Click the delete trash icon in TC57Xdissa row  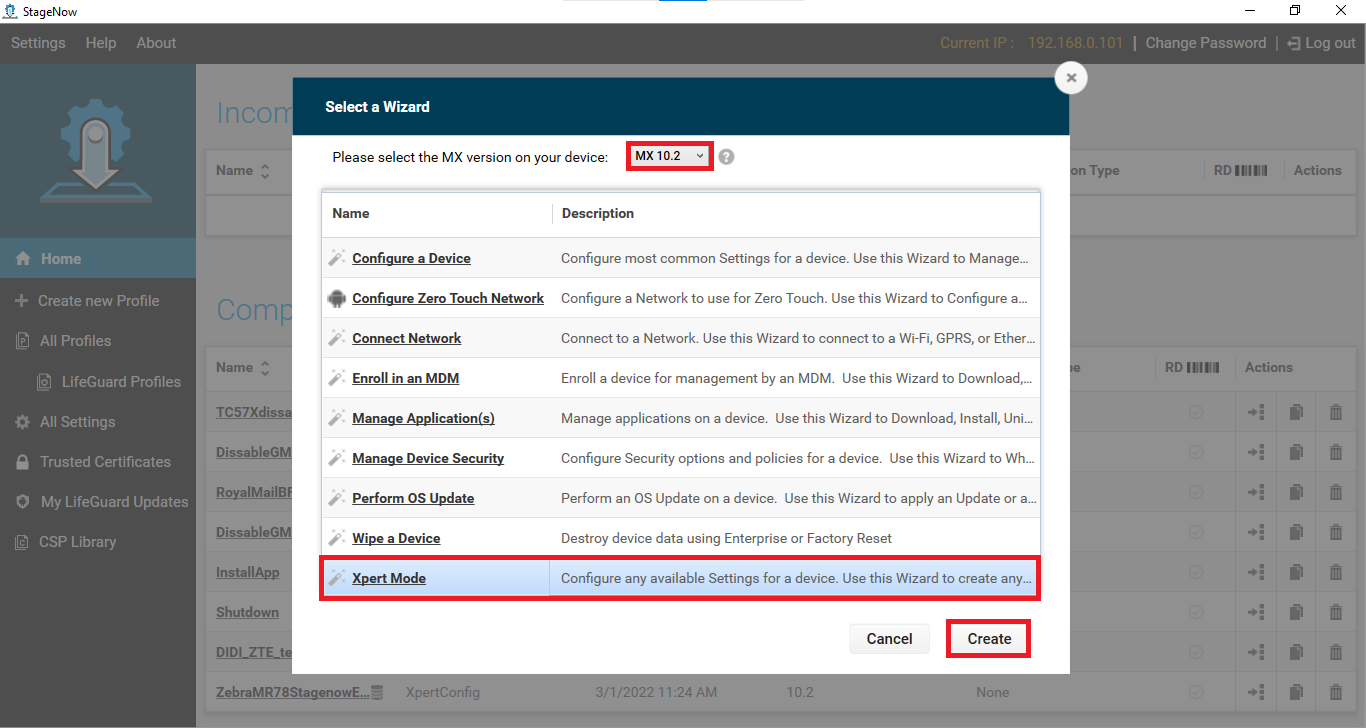(1336, 412)
